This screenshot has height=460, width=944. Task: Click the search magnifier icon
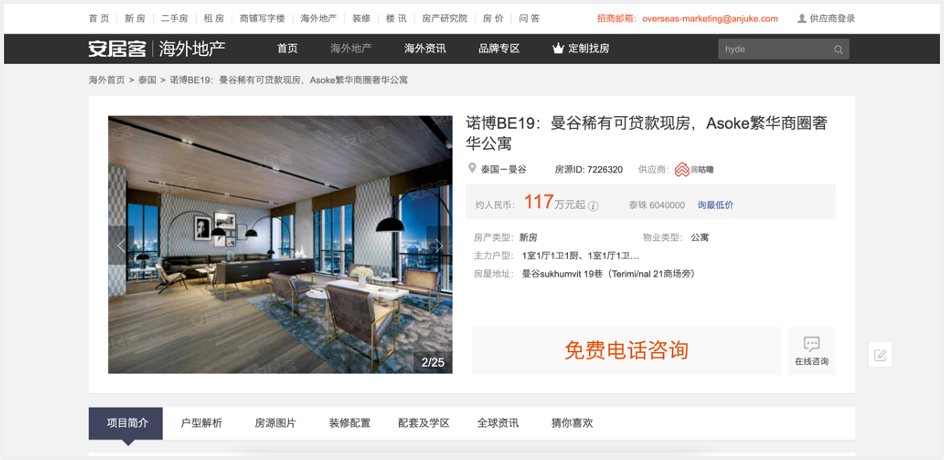pyautogui.click(x=838, y=49)
